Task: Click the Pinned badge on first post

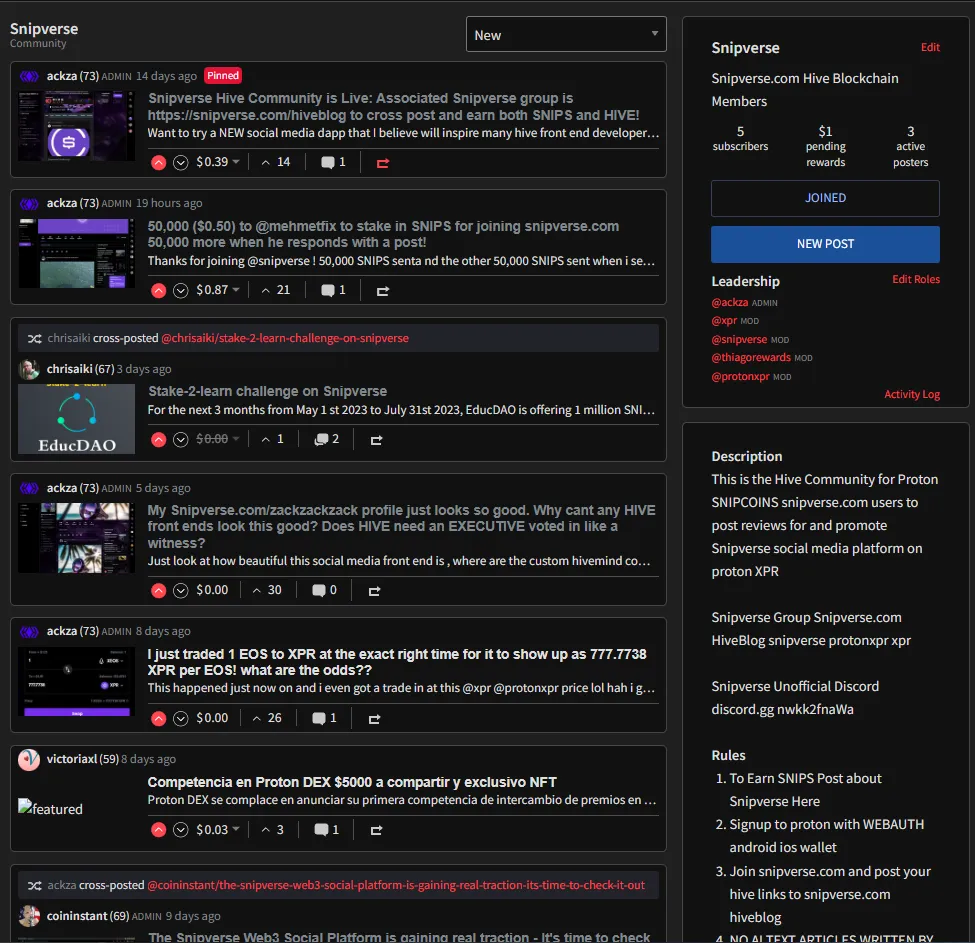Action: pos(223,76)
